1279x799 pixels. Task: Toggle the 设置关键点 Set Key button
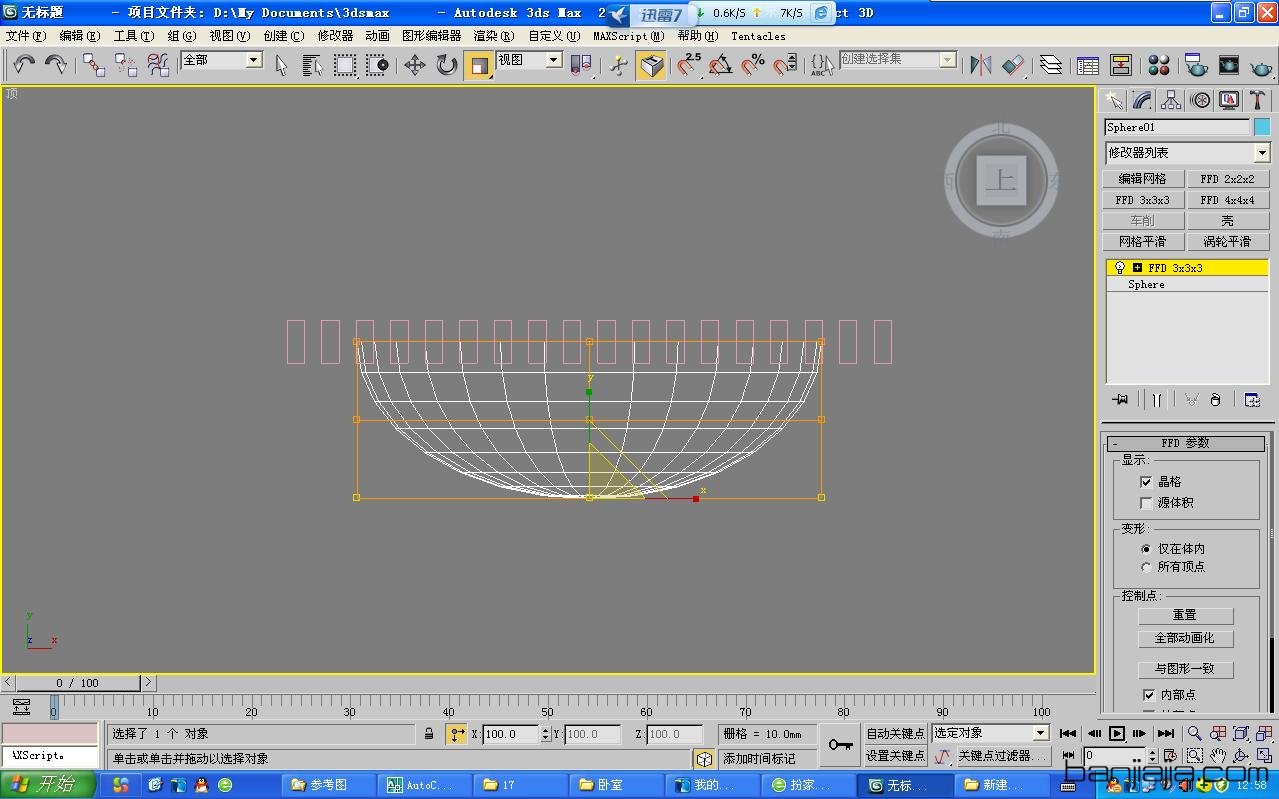coord(895,755)
